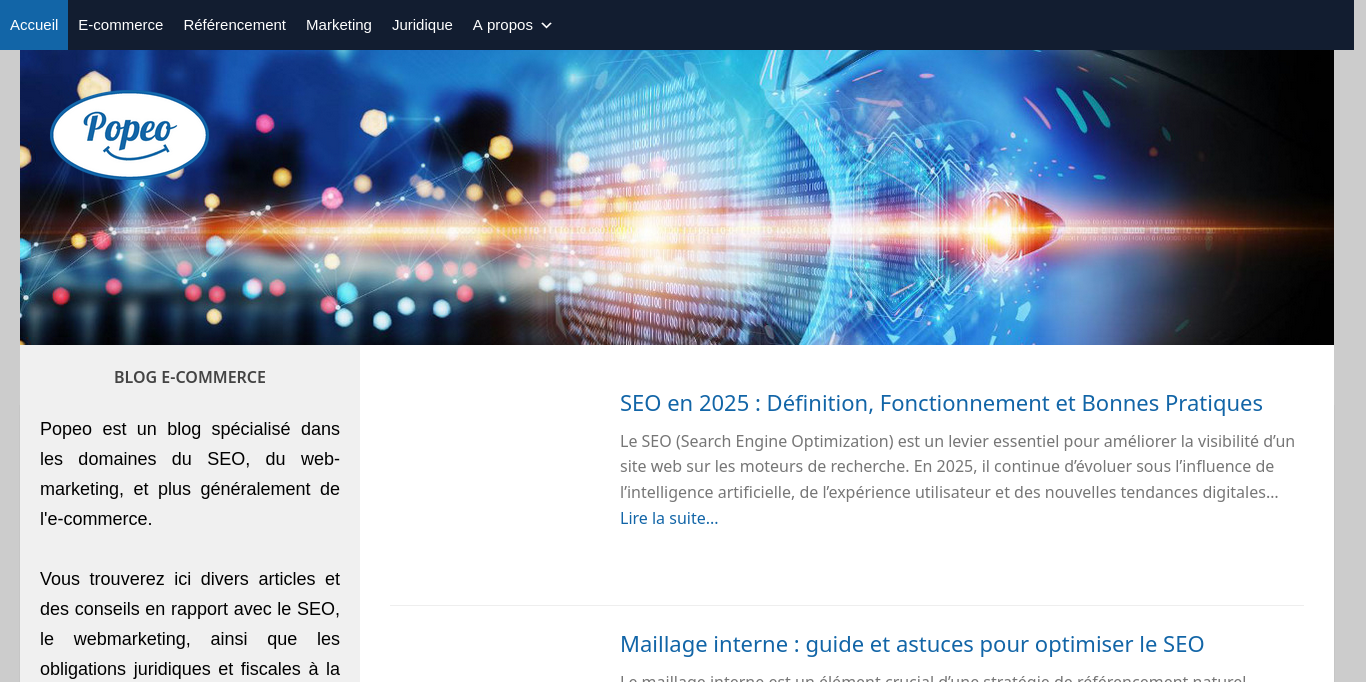Screen dimensions: 1366x682
Task: Open the Juridique navigation item
Action: pos(422,25)
